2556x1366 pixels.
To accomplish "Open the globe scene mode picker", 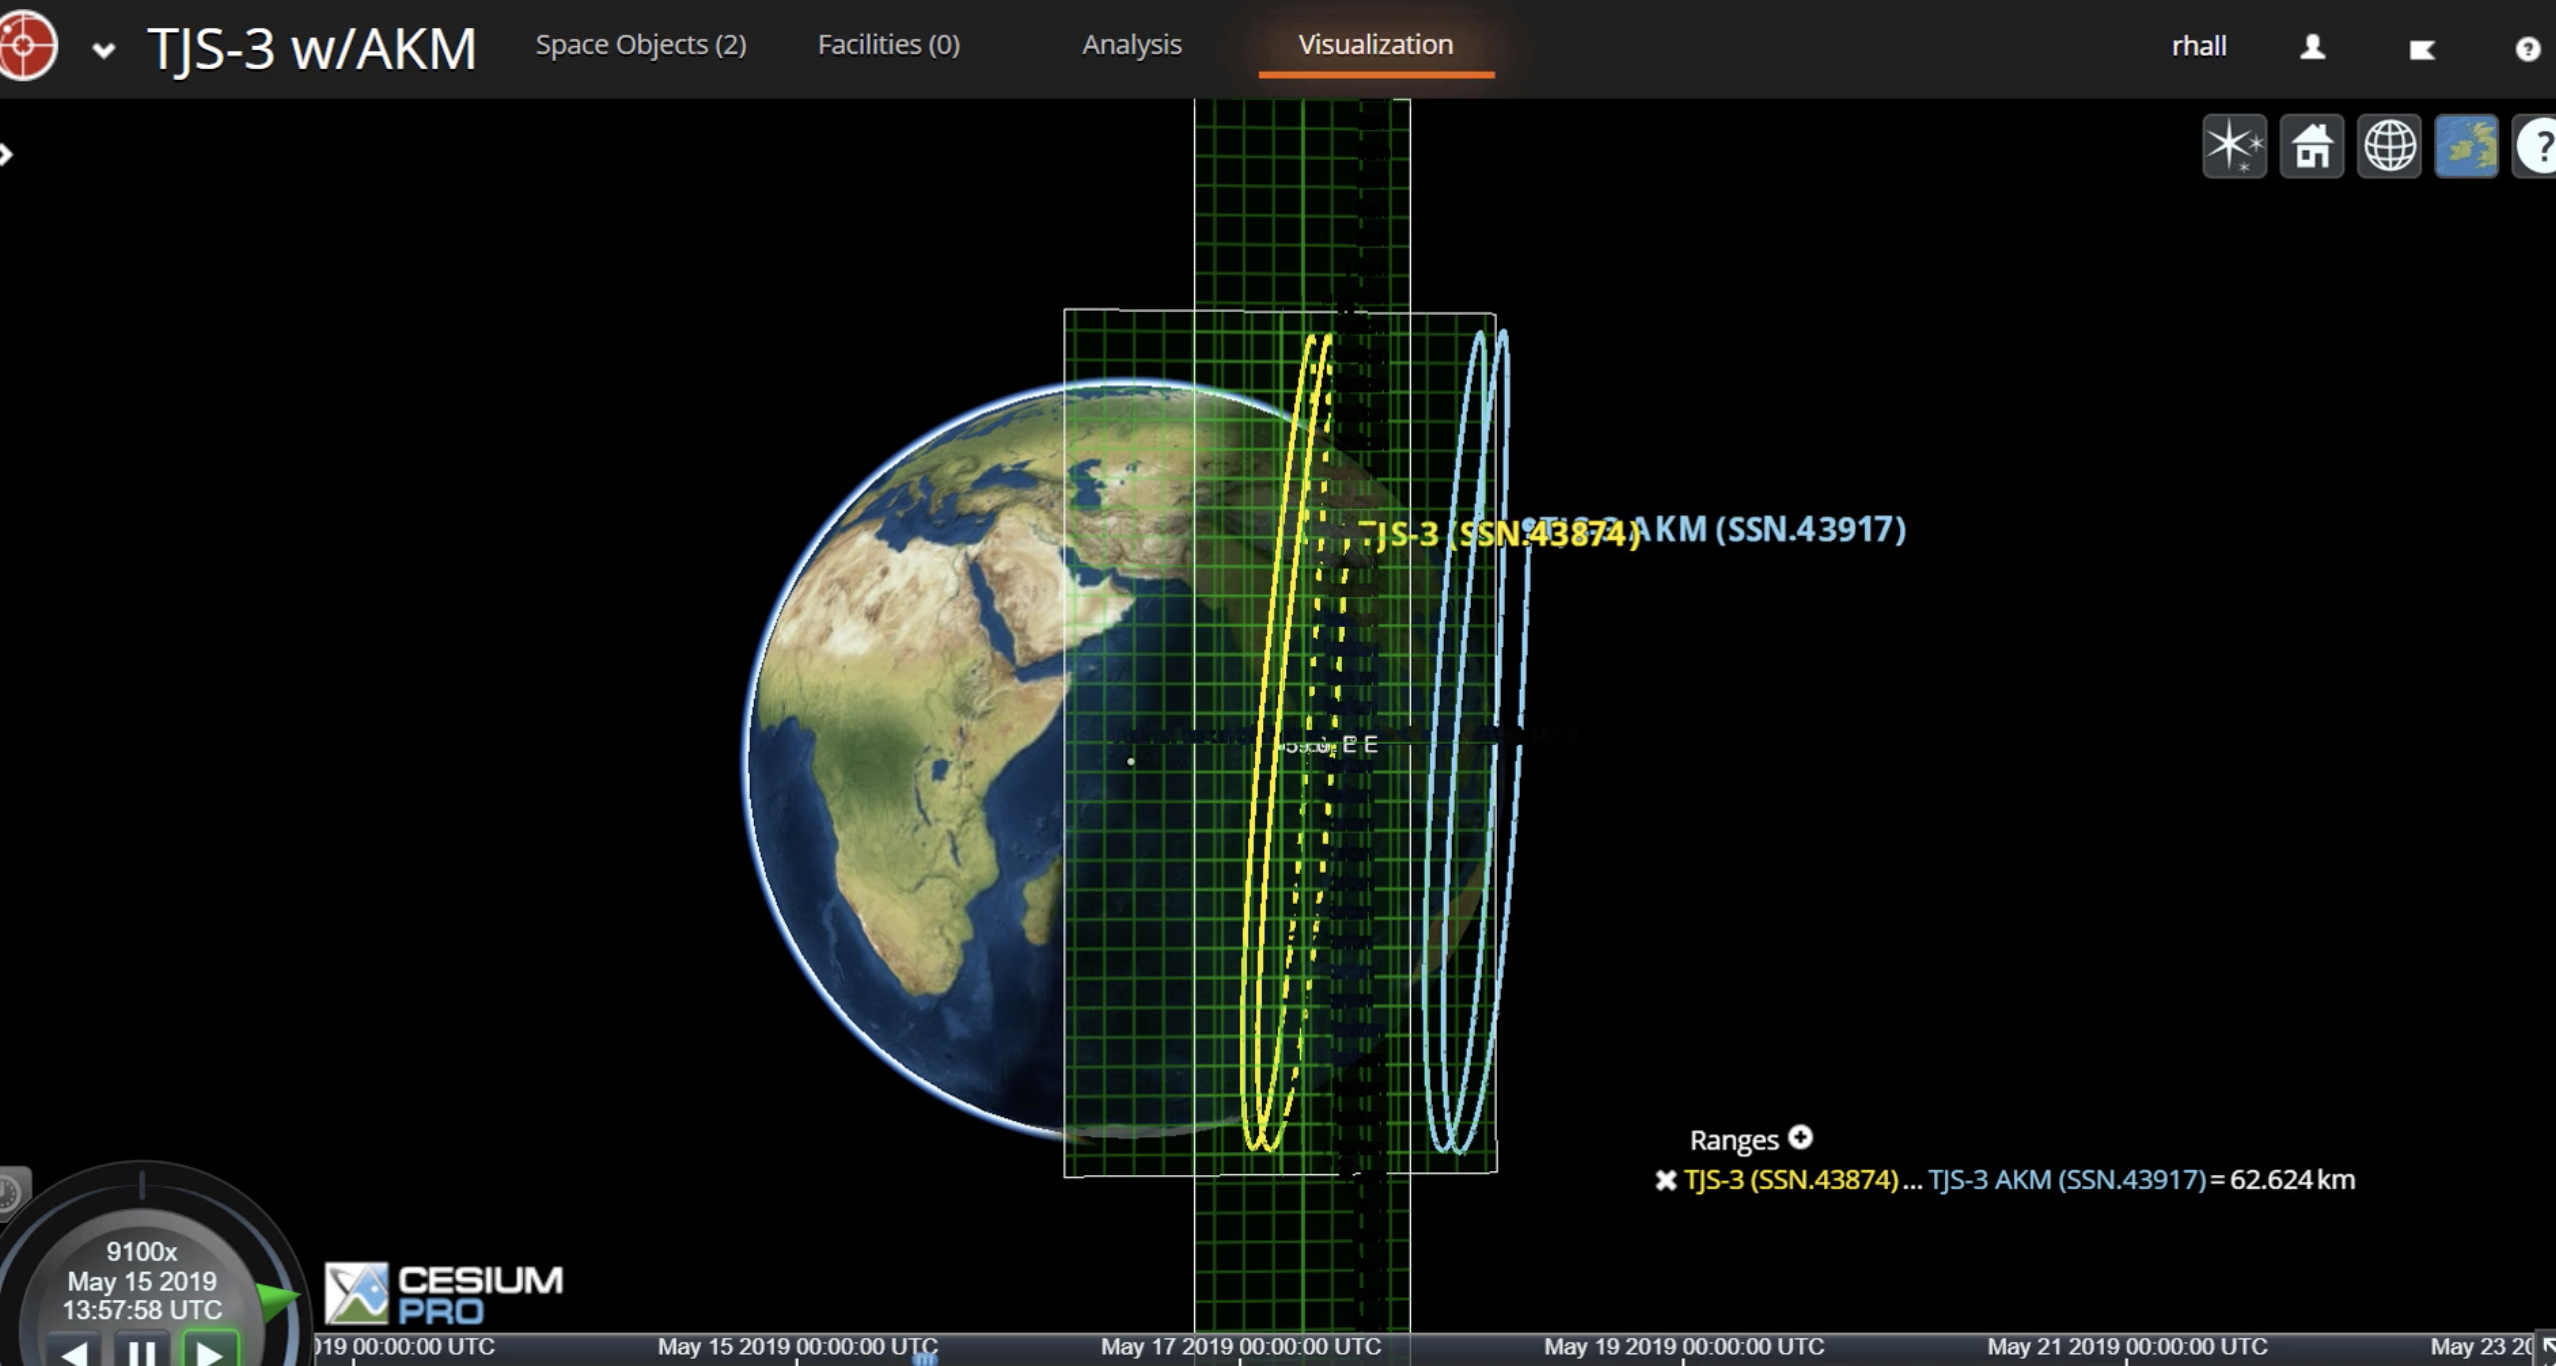I will pos(2389,147).
